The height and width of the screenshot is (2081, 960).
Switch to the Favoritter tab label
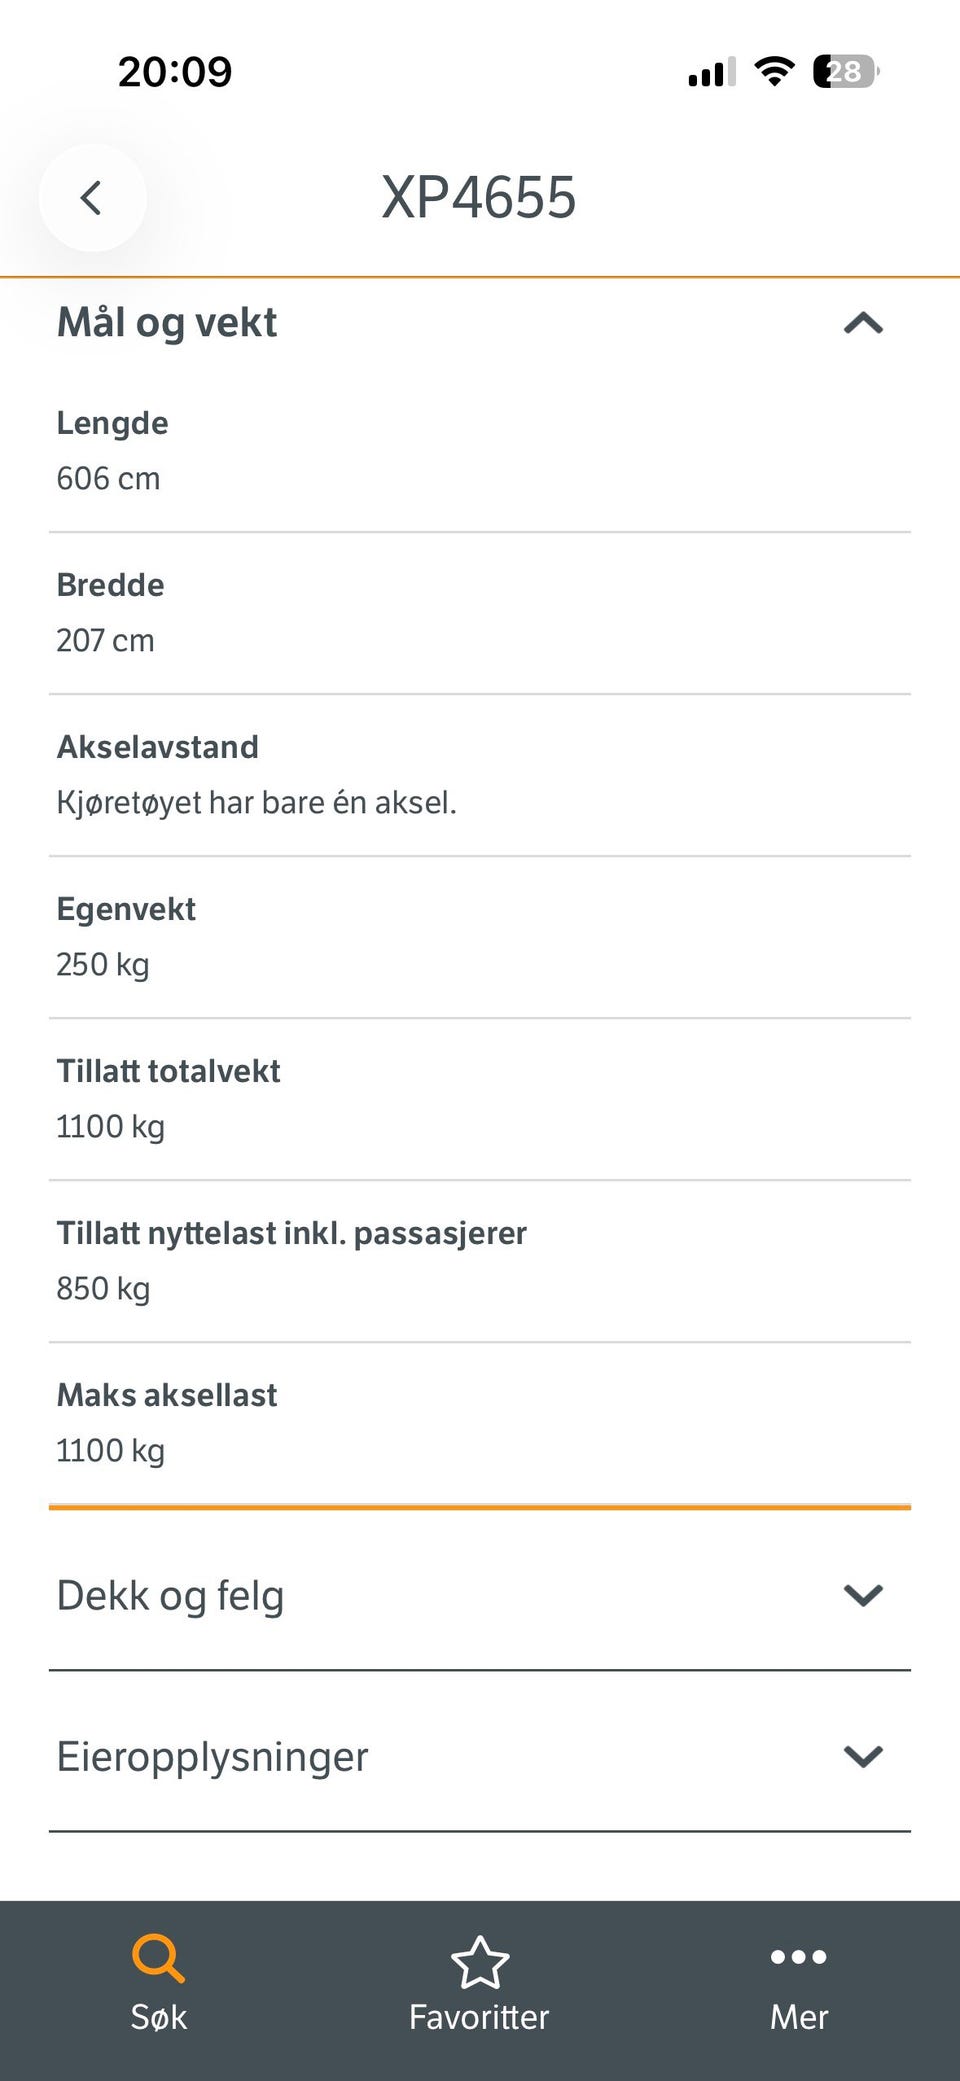[479, 2017]
